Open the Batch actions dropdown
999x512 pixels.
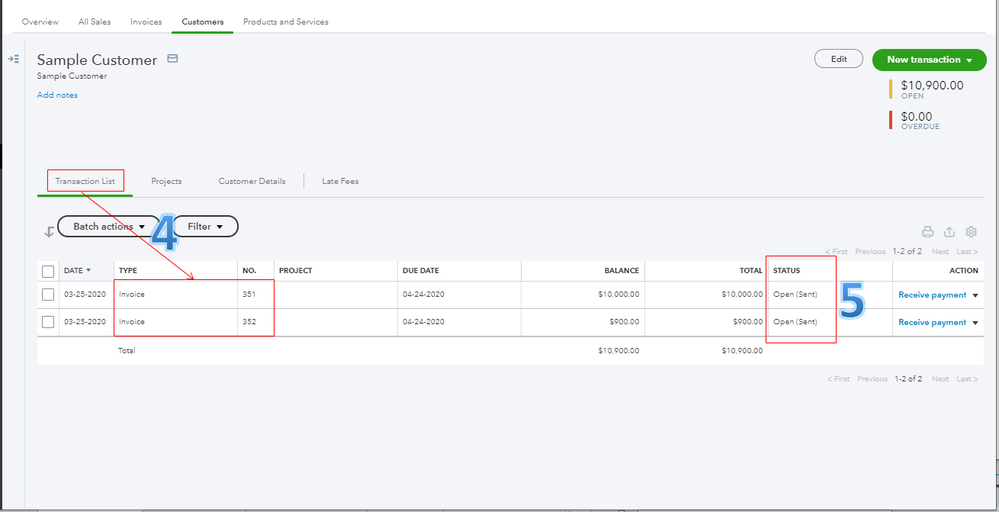[x=109, y=227]
